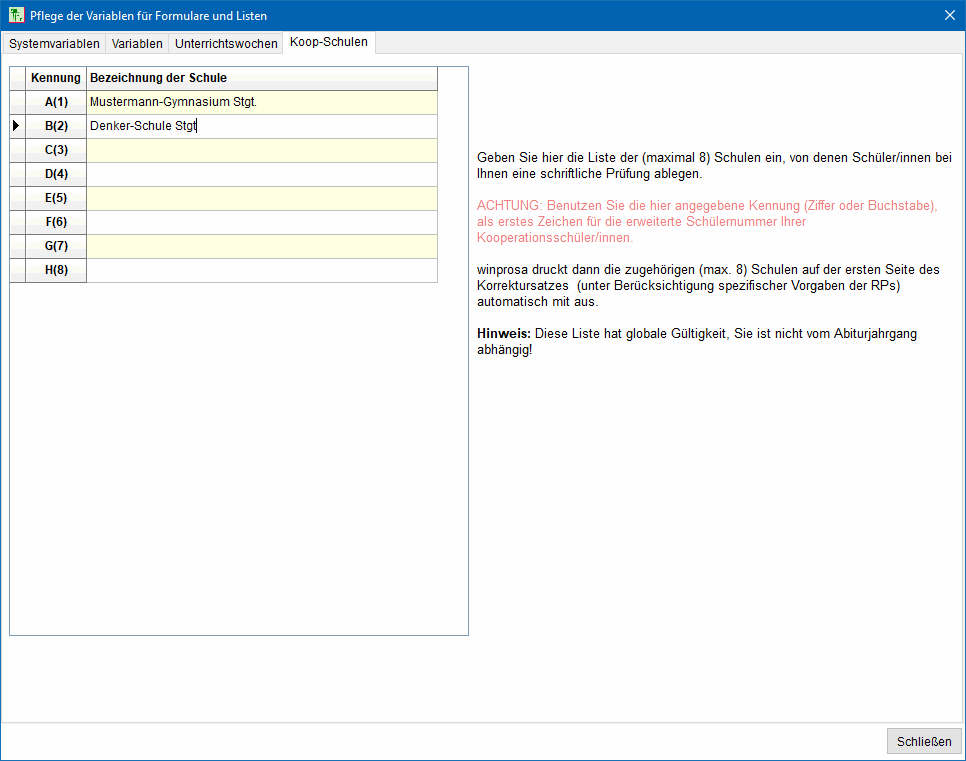Click the empty school name cell for C(3)
The image size is (966, 761).
click(x=261, y=150)
